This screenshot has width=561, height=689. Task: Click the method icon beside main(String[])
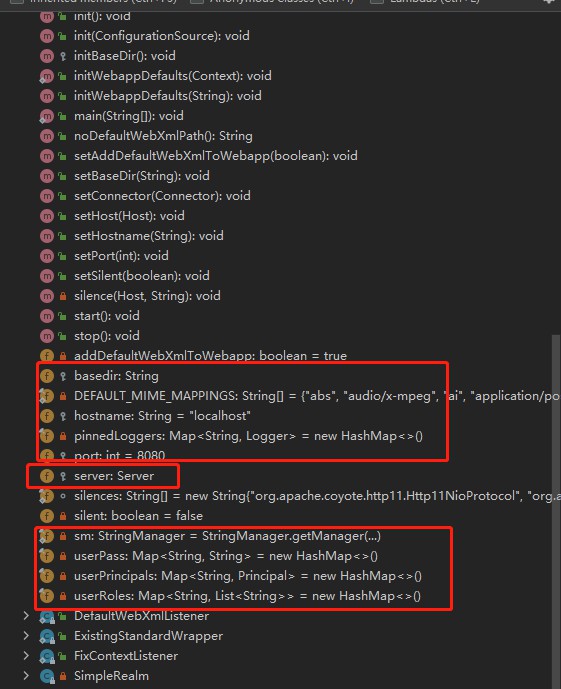(47, 116)
